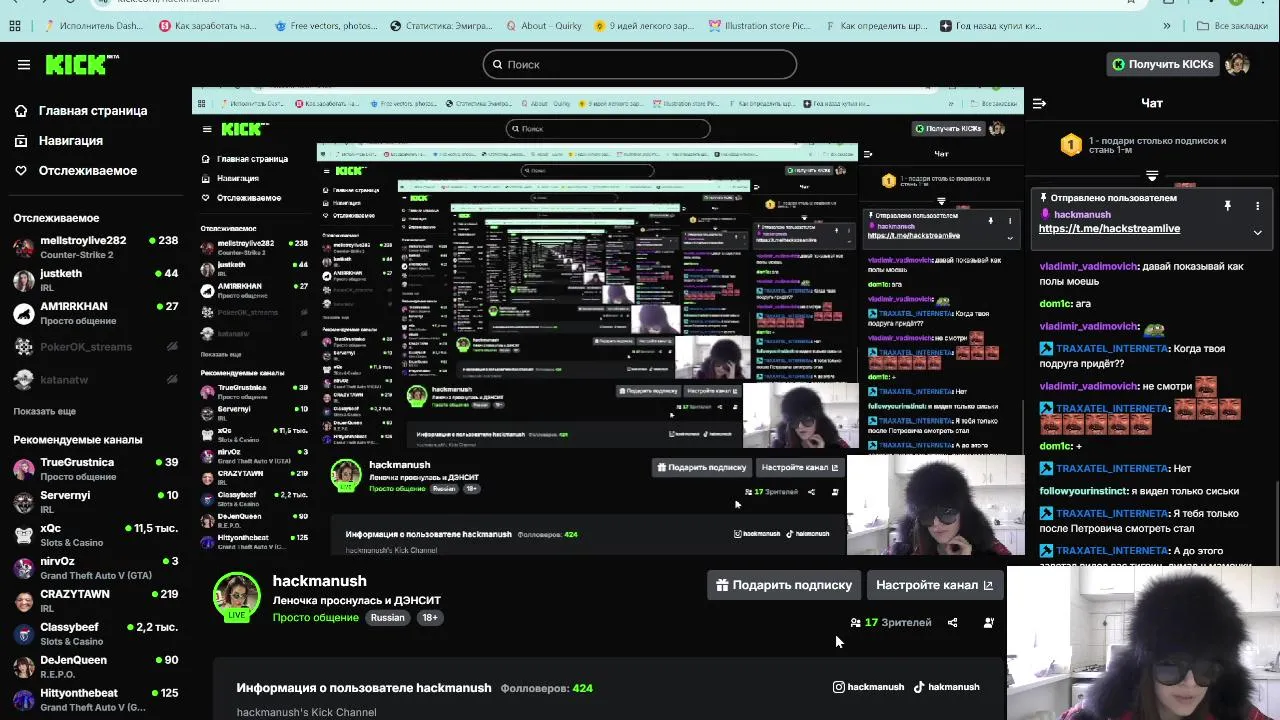Screen dimensions: 1280x720
Task: Click the full-size moderator tools icon right of share
Action: [x=988, y=622]
